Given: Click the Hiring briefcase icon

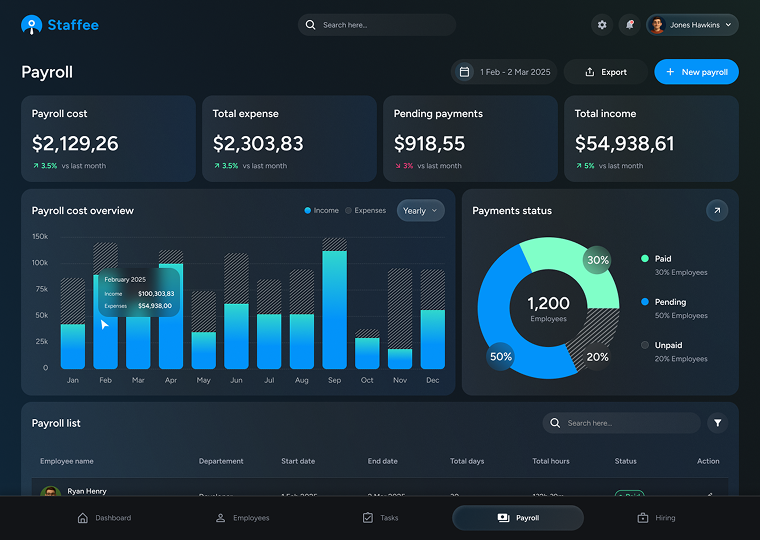Looking at the screenshot, I should (643, 518).
